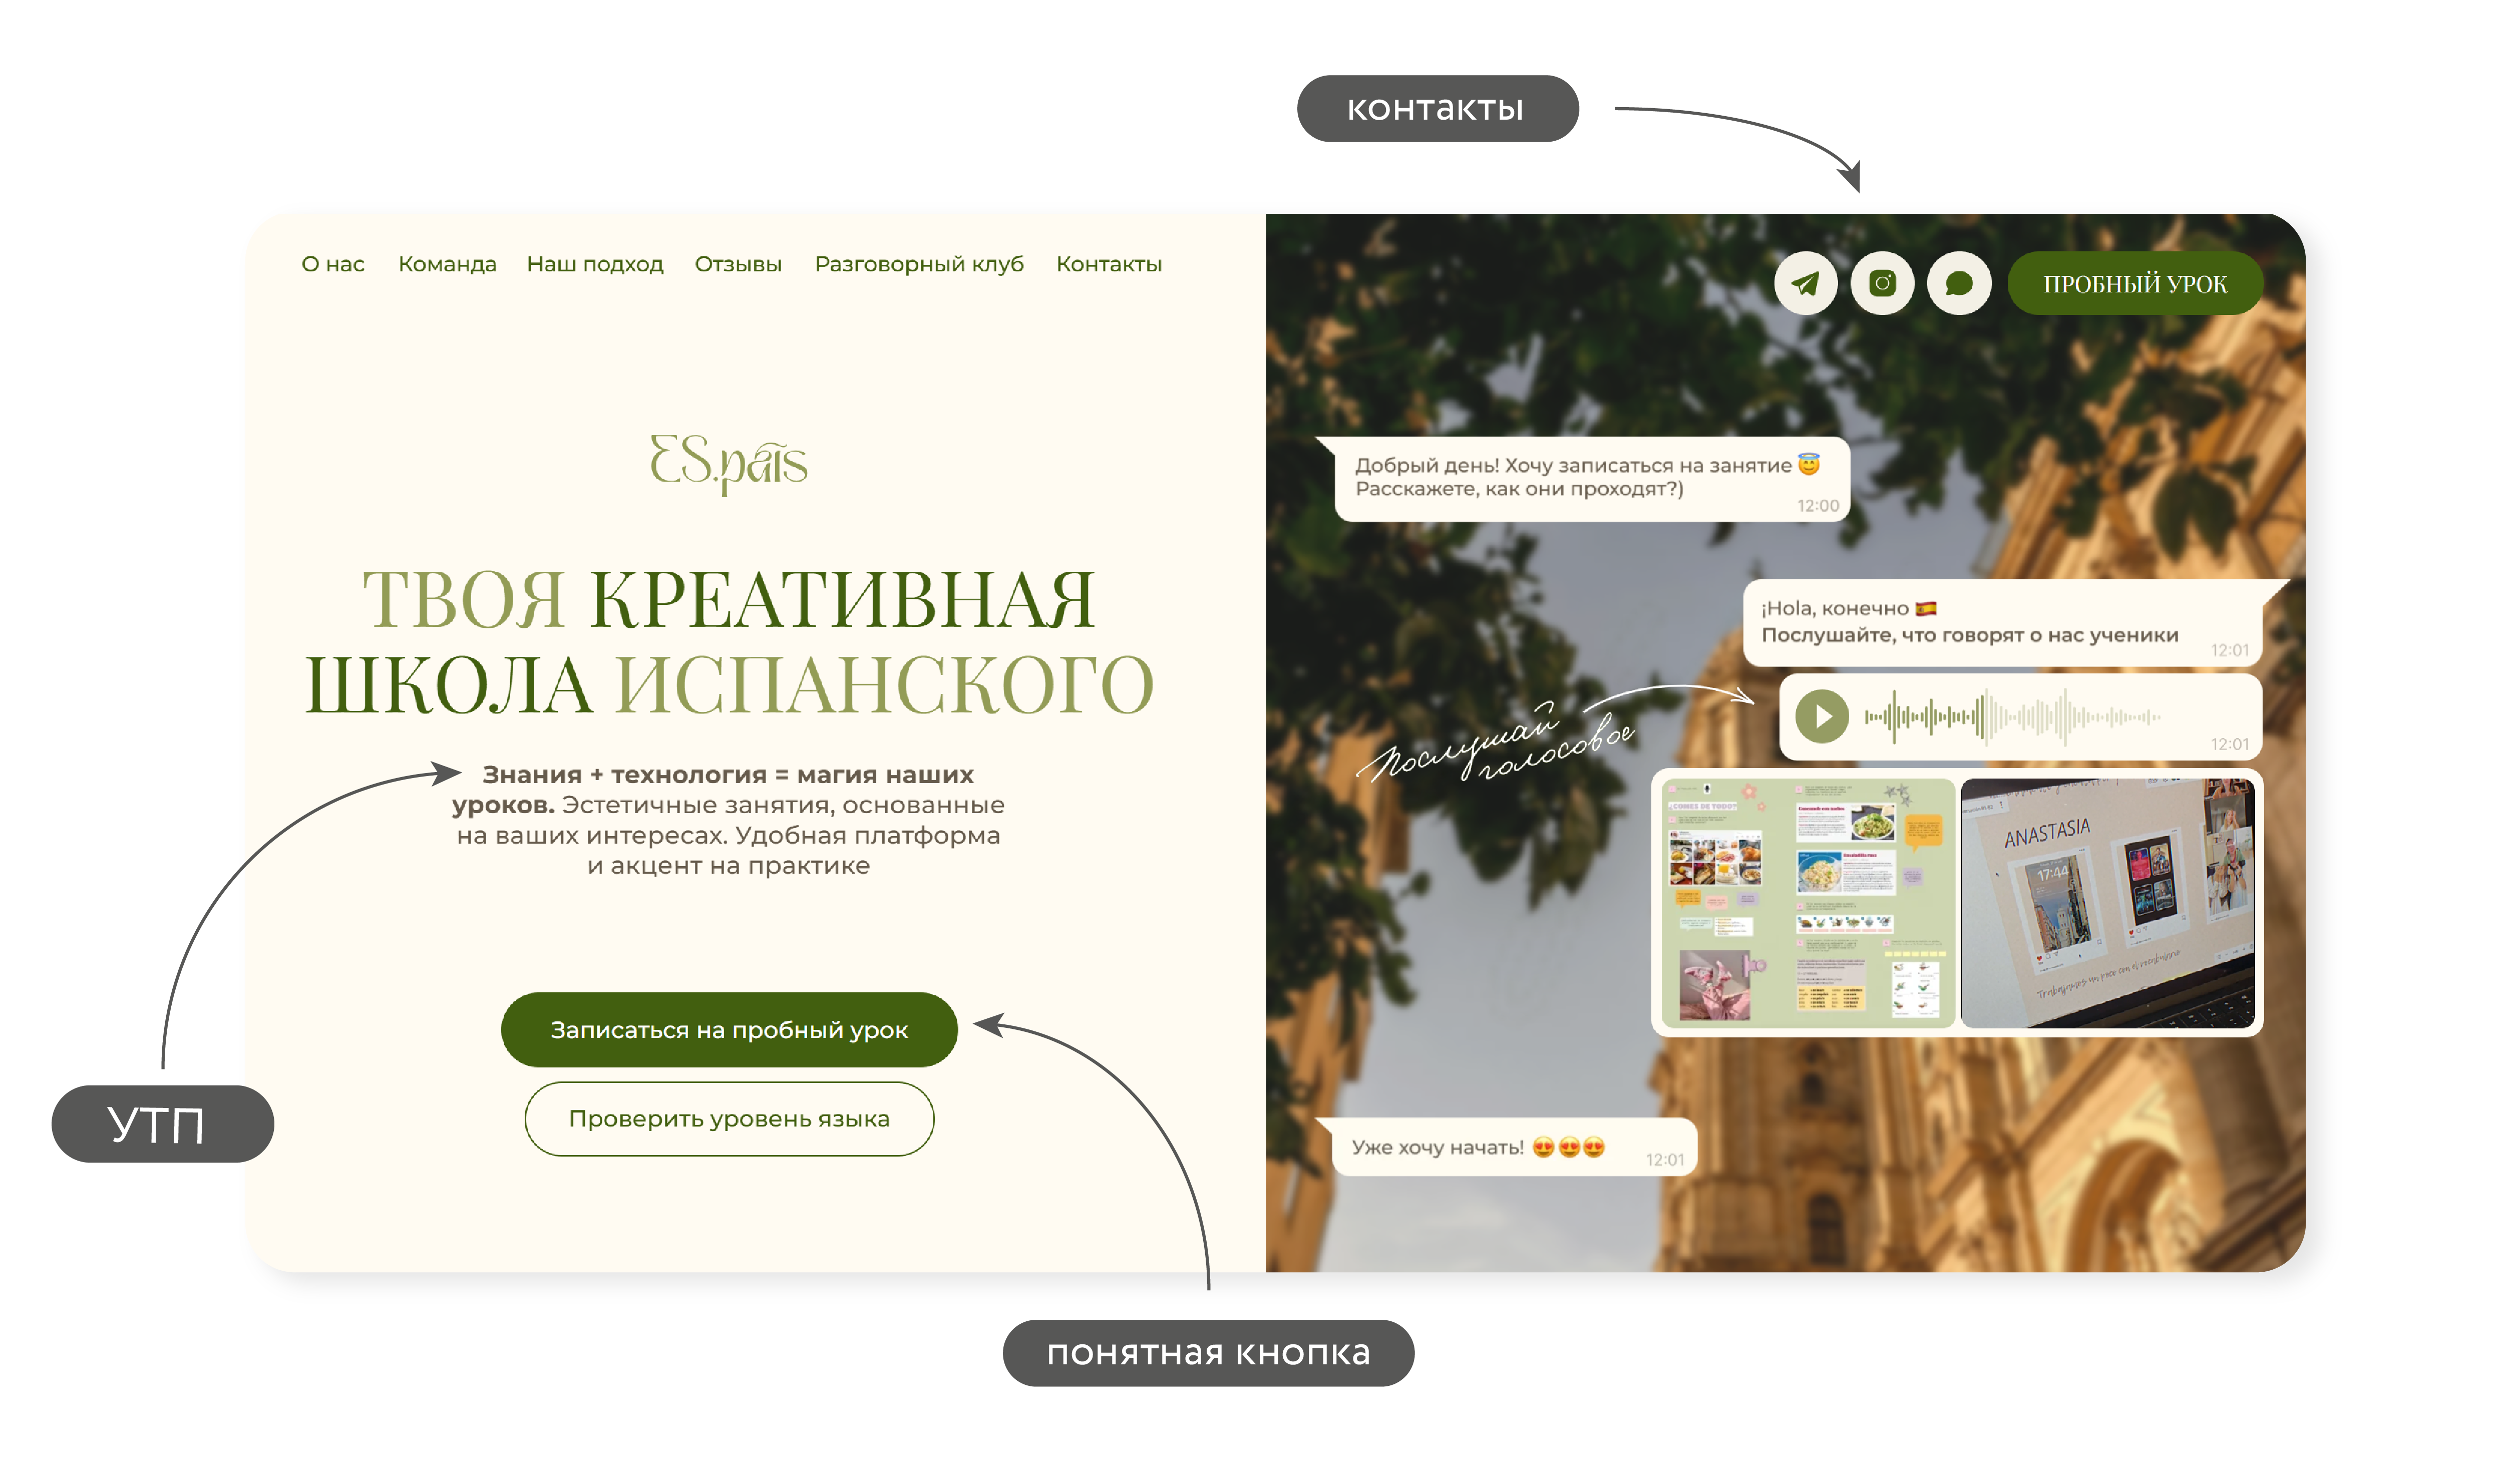
Task: Click the Добрый день chat message bubble
Action: pyautogui.click(x=1590, y=479)
